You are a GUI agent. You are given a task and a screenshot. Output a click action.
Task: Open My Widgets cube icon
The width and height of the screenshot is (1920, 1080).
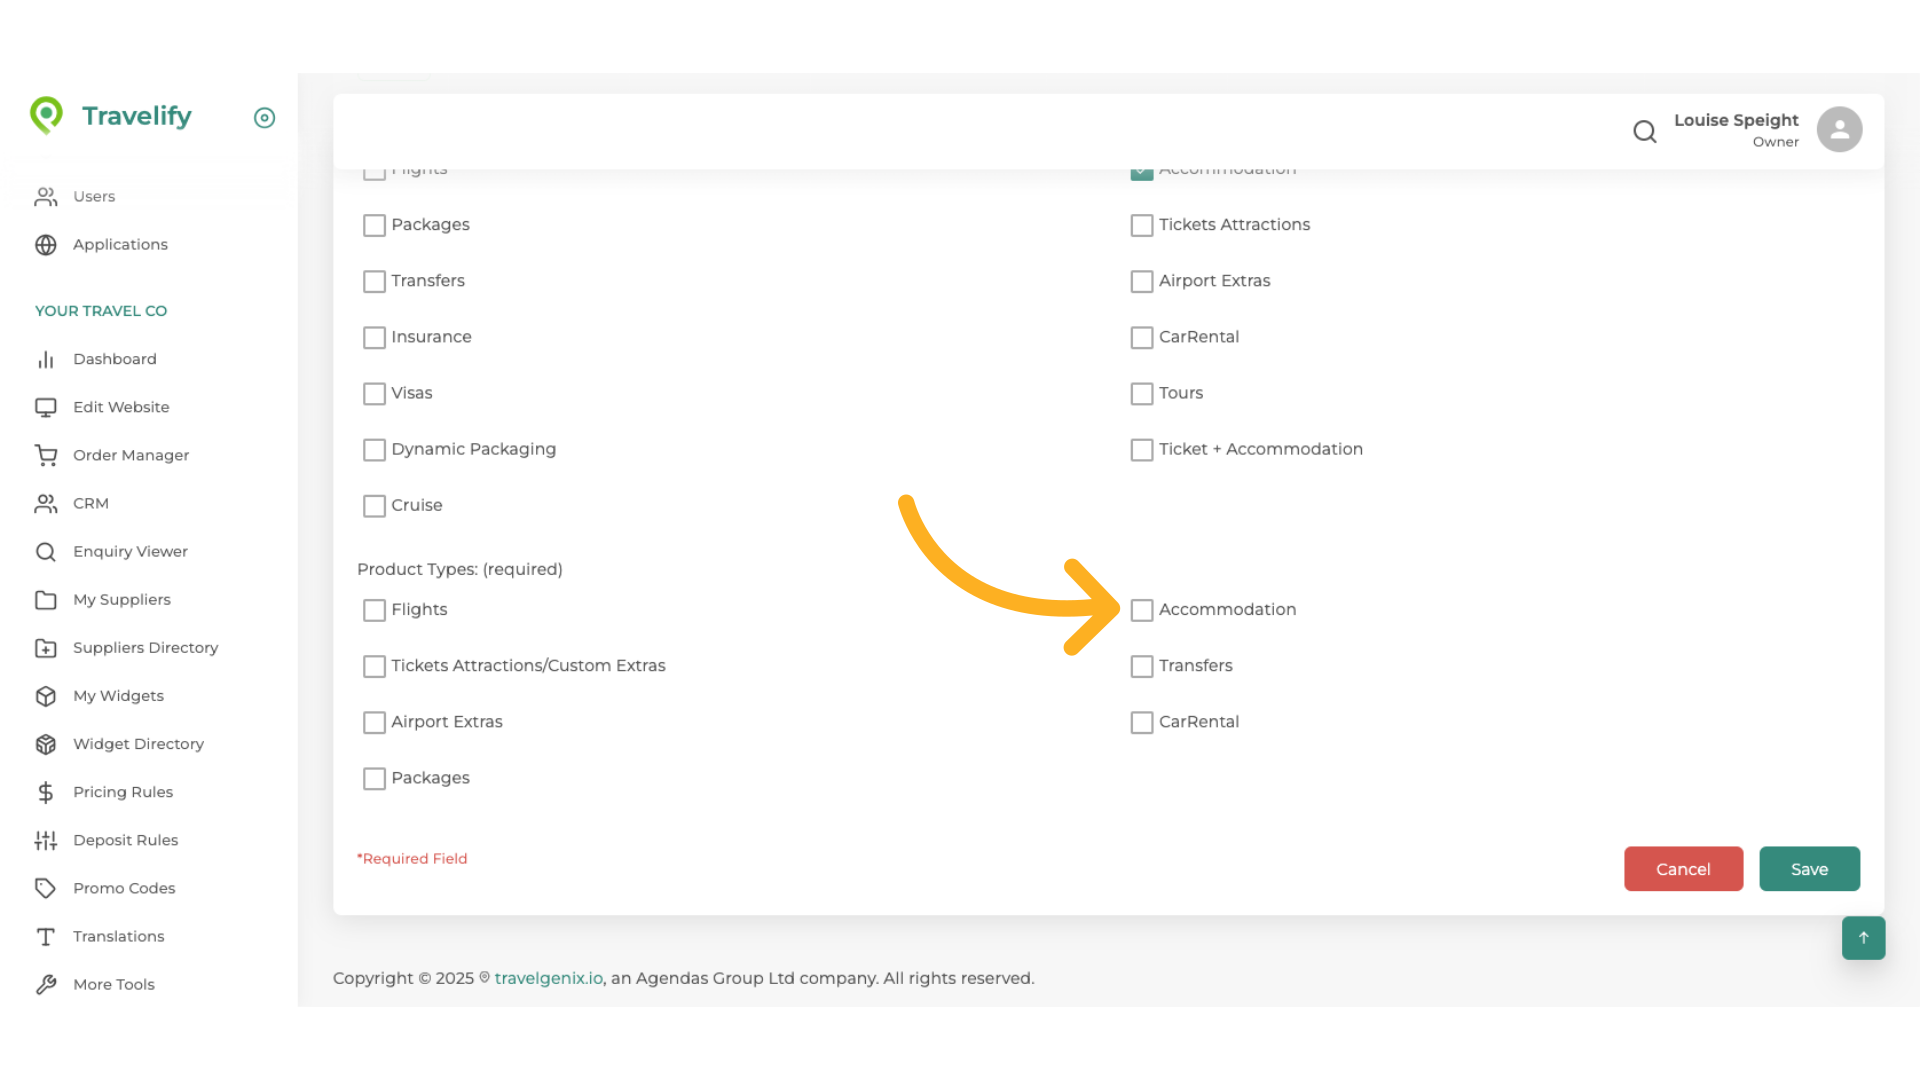[x=46, y=696]
